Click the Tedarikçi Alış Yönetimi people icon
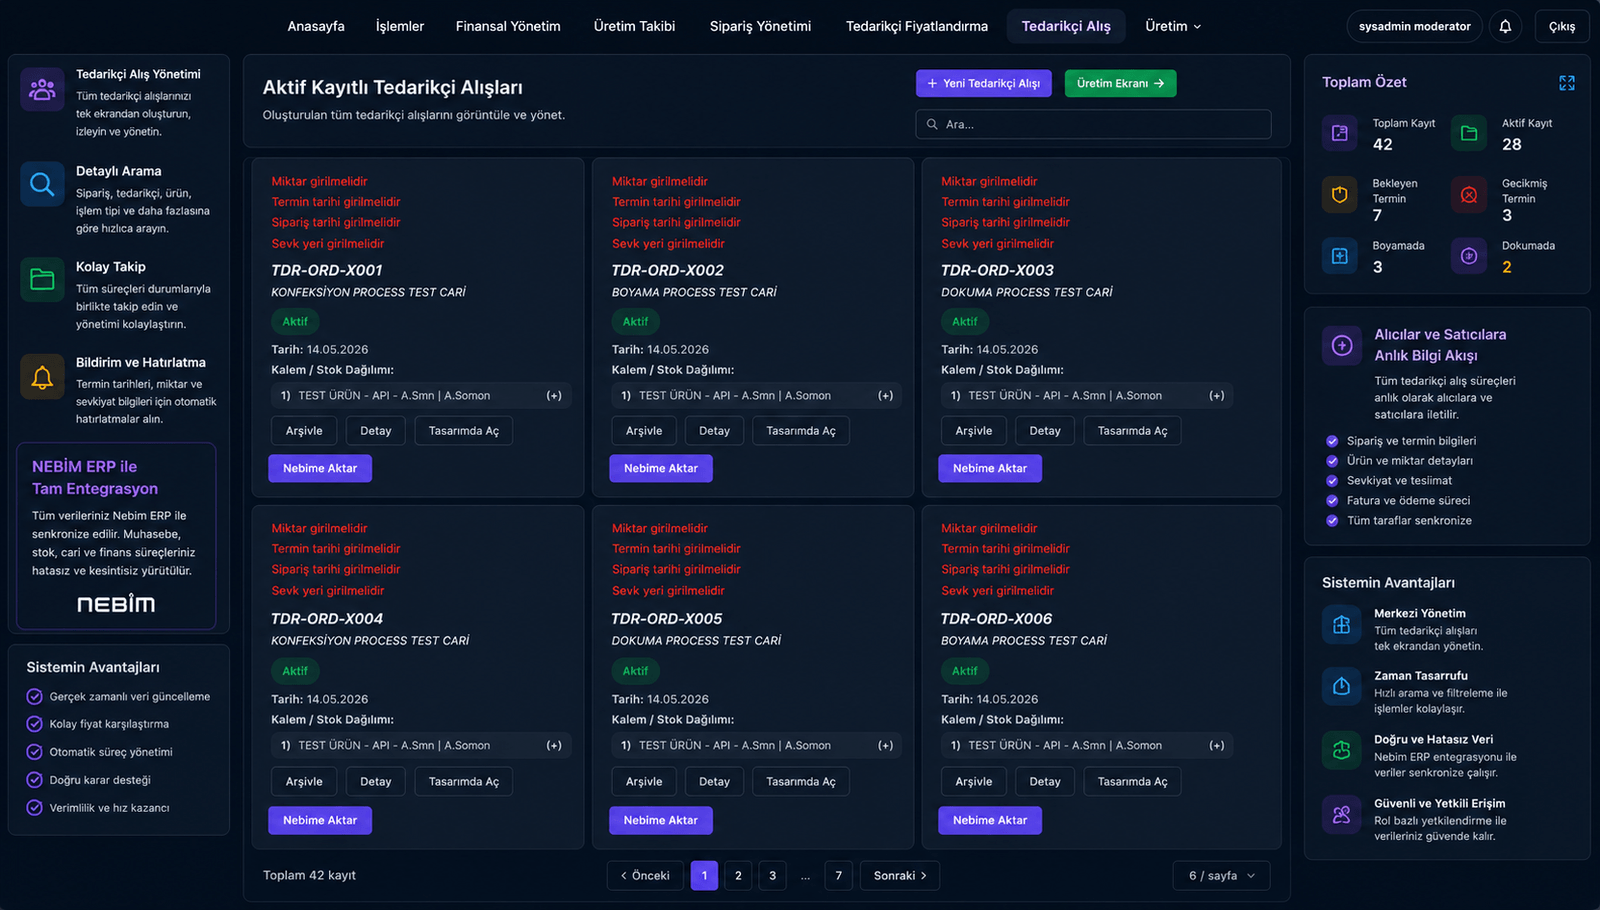The image size is (1600, 910). pos(42,89)
